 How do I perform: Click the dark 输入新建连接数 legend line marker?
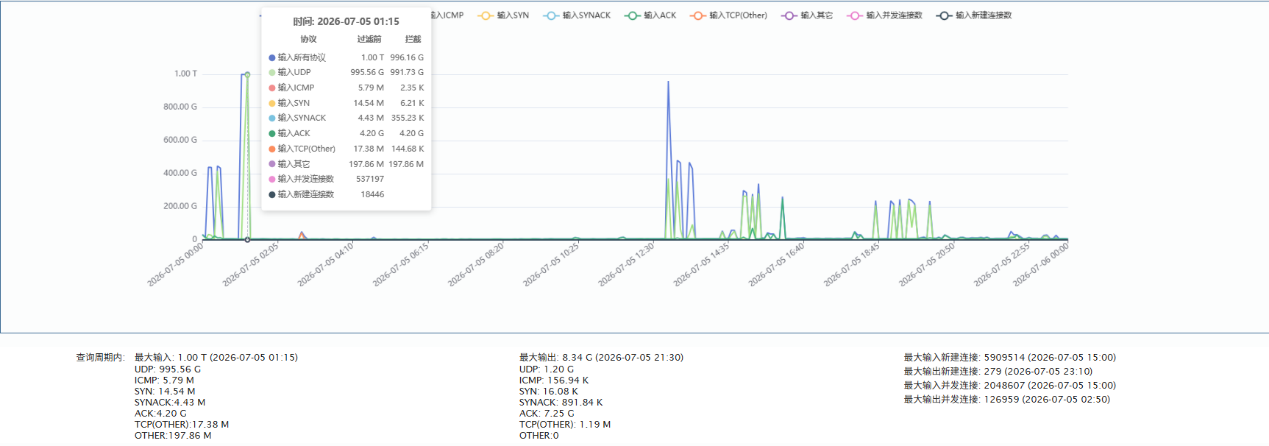[944, 16]
